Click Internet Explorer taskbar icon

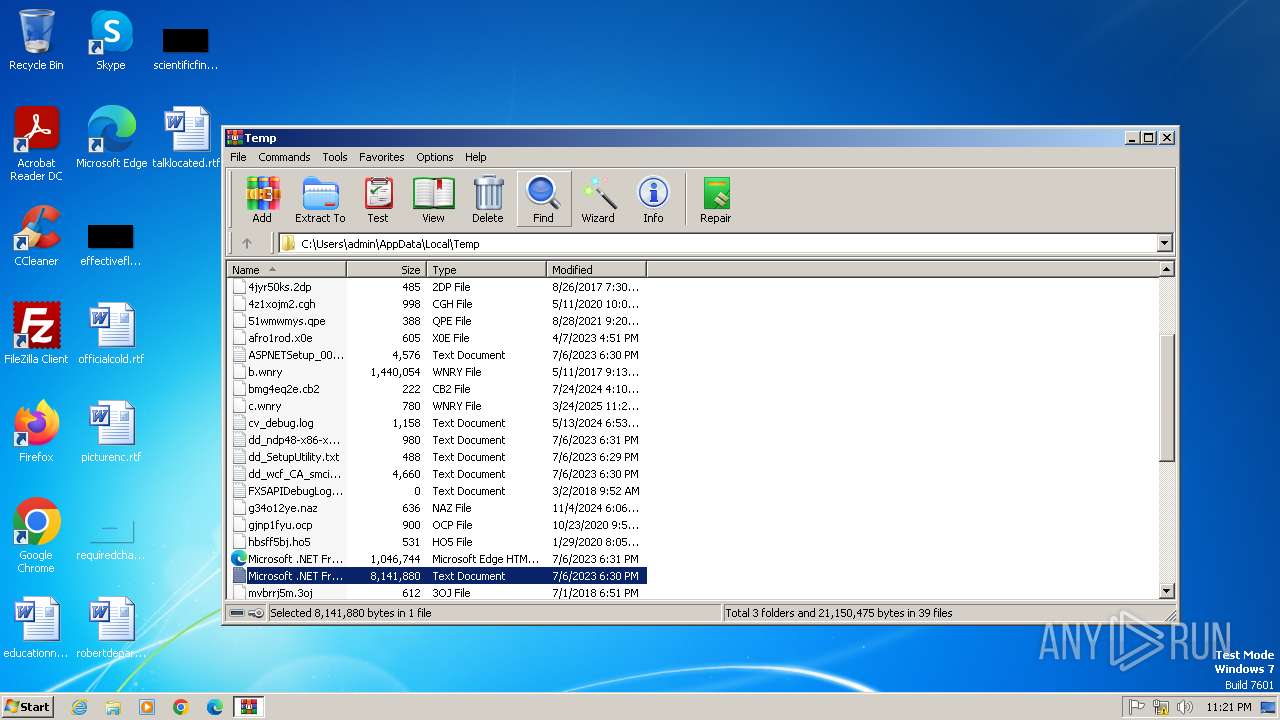click(79, 707)
